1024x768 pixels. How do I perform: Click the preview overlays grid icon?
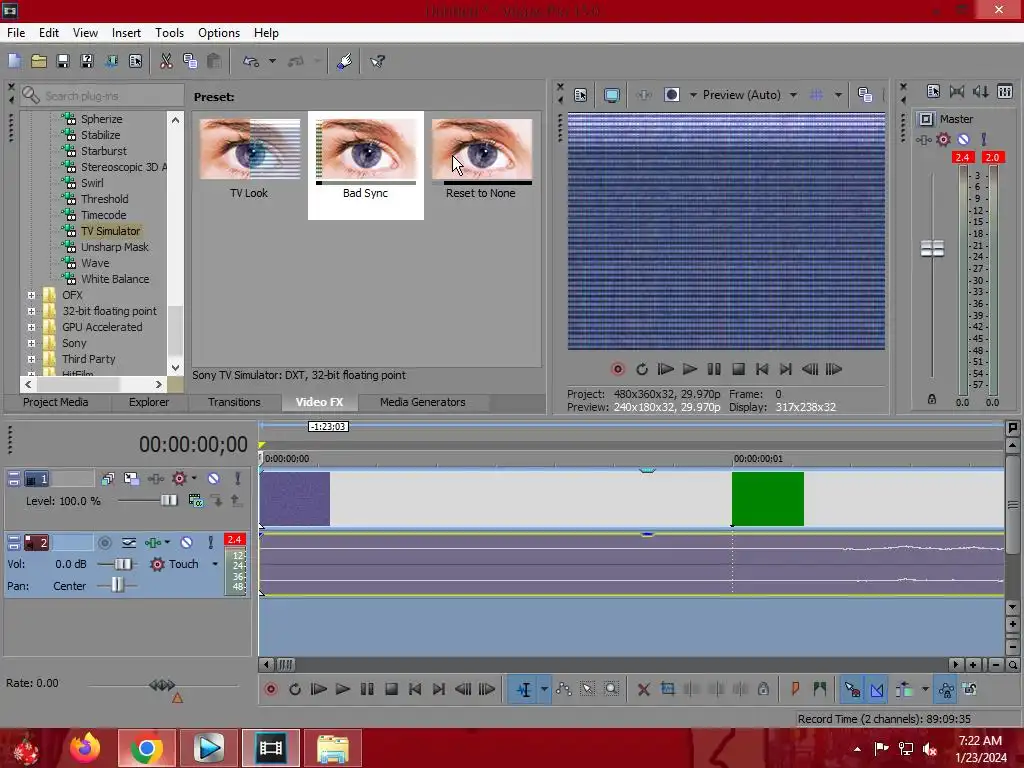[816, 95]
